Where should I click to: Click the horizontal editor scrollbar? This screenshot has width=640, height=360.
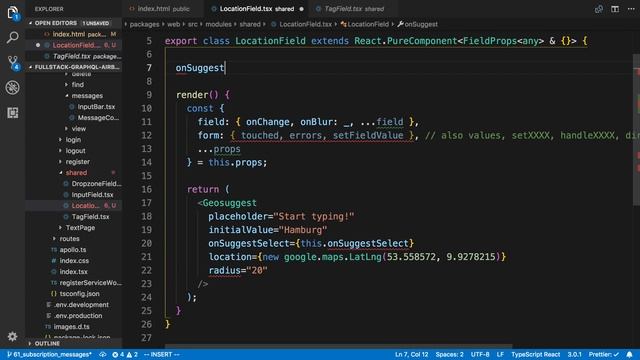(x=339, y=346)
